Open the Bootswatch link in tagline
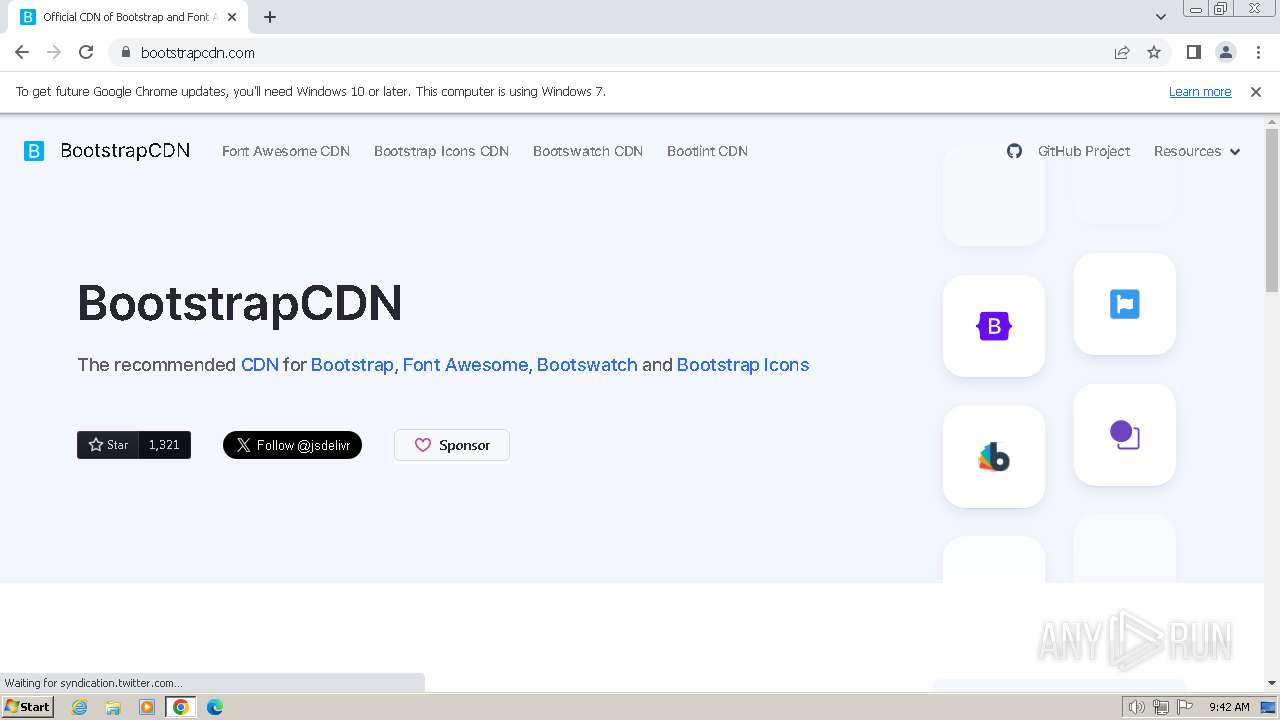The width and height of the screenshot is (1280, 720). [x=587, y=365]
